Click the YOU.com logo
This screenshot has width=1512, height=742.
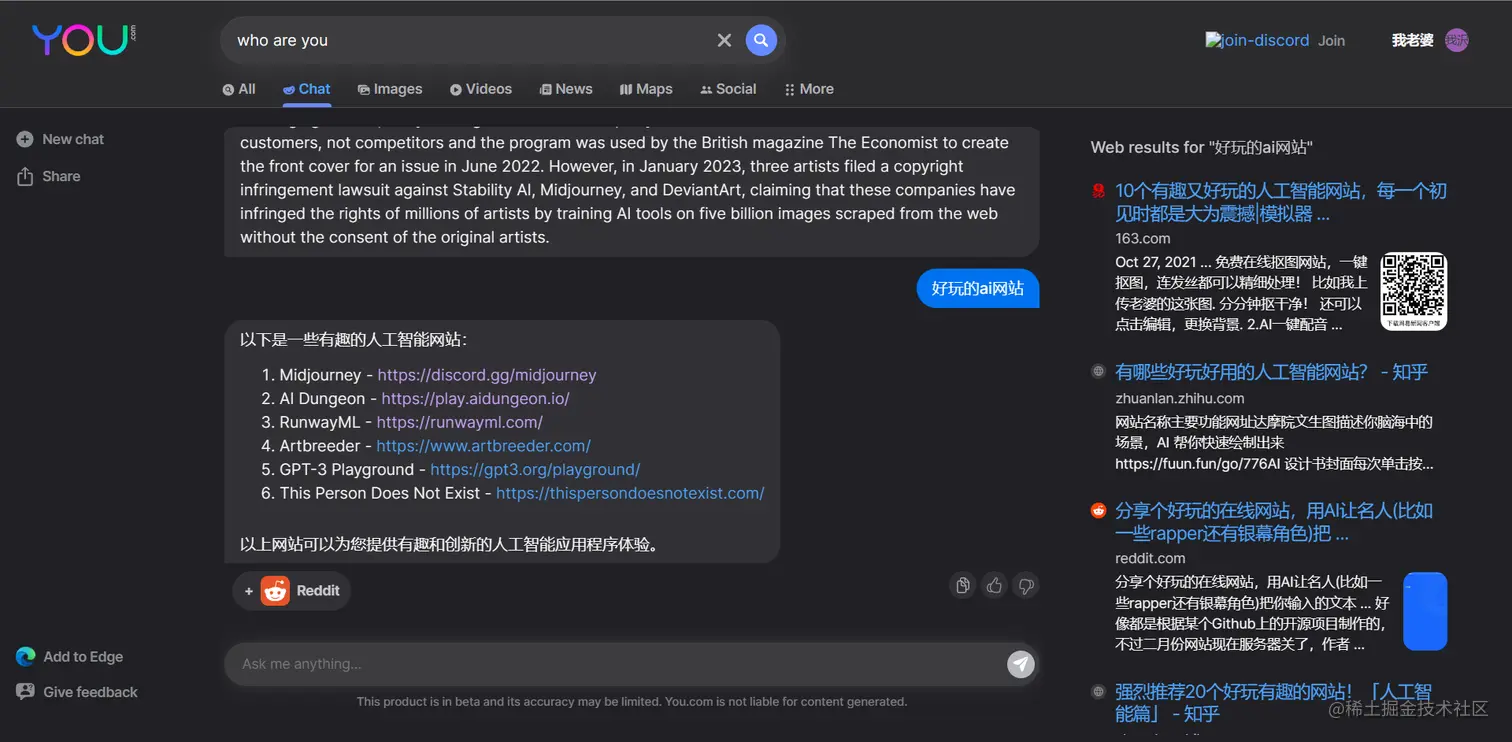[x=84, y=39]
